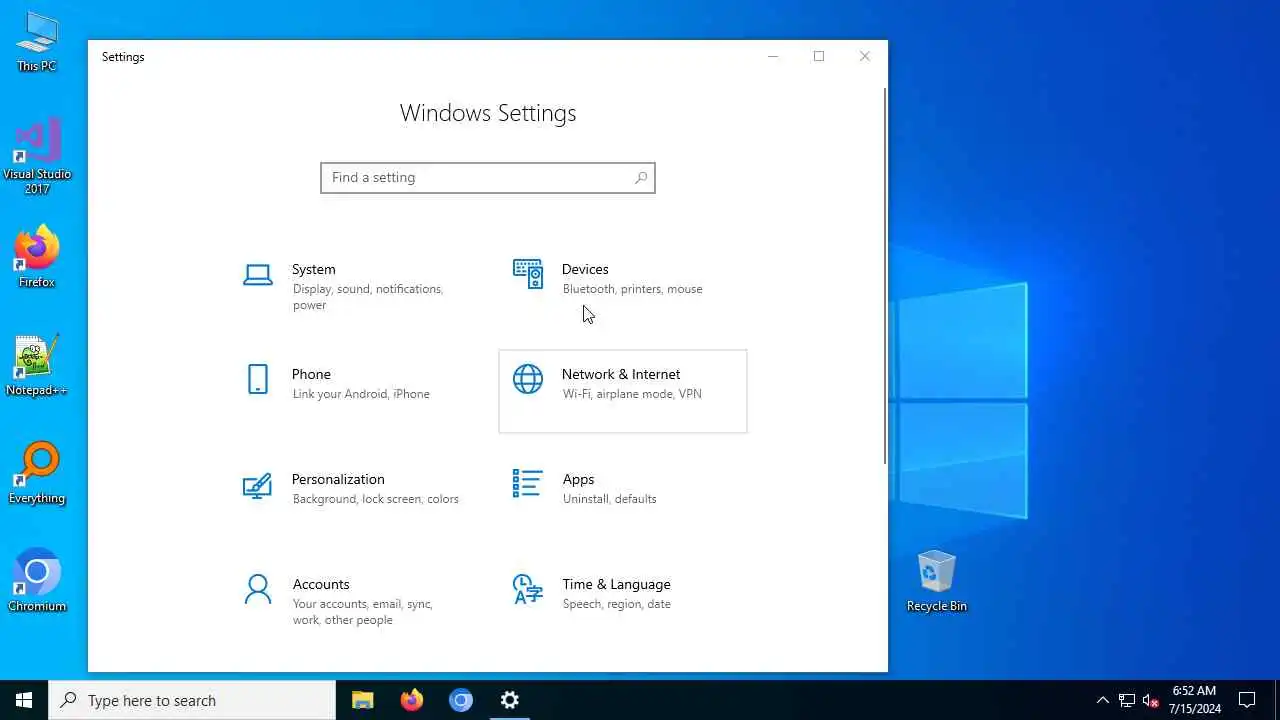The image size is (1280, 720).
Task: Click the taskbar Type here to search box
Action: click(192, 700)
